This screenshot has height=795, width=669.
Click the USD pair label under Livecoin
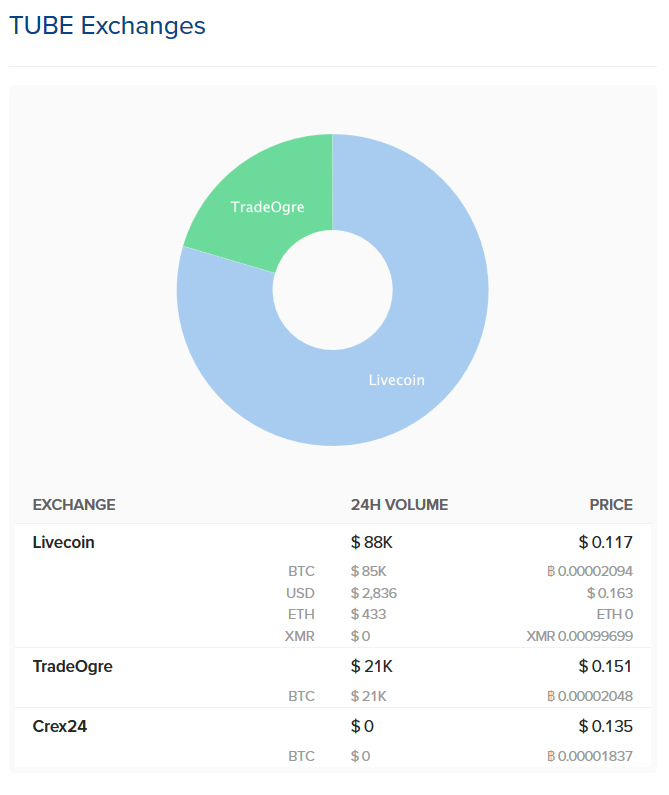[300, 593]
